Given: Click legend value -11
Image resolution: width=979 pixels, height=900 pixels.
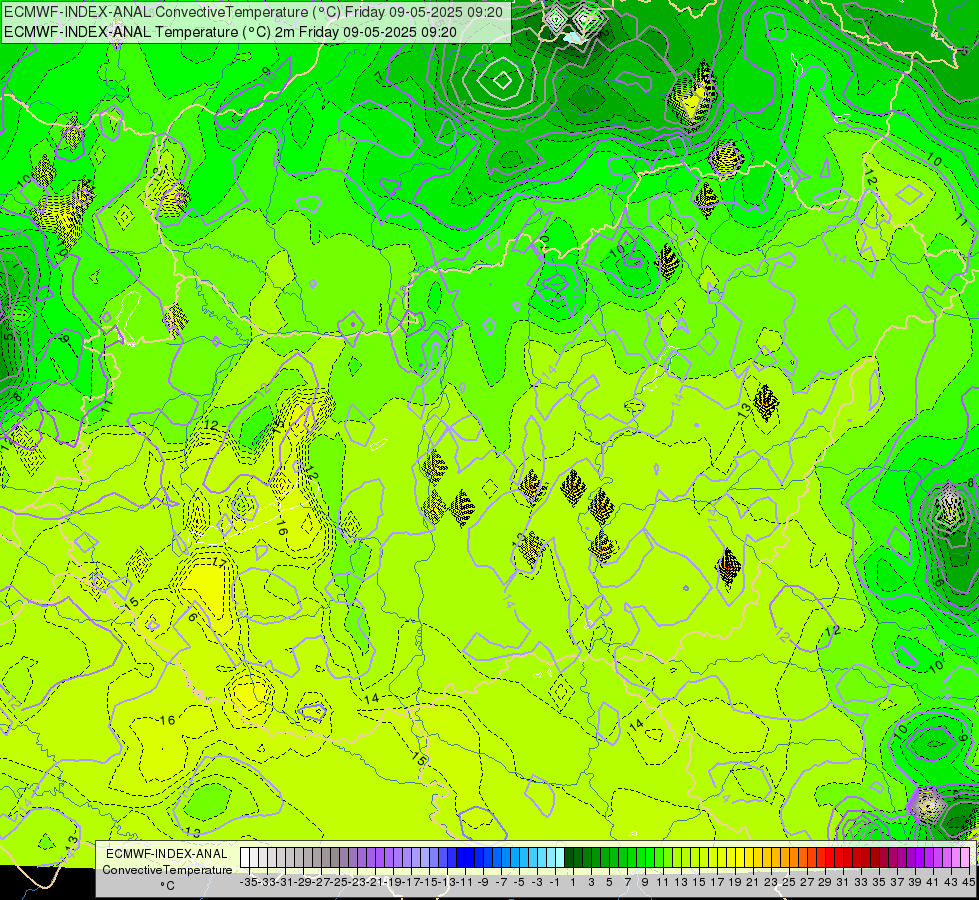Looking at the screenshot, I should click(465, 882).
